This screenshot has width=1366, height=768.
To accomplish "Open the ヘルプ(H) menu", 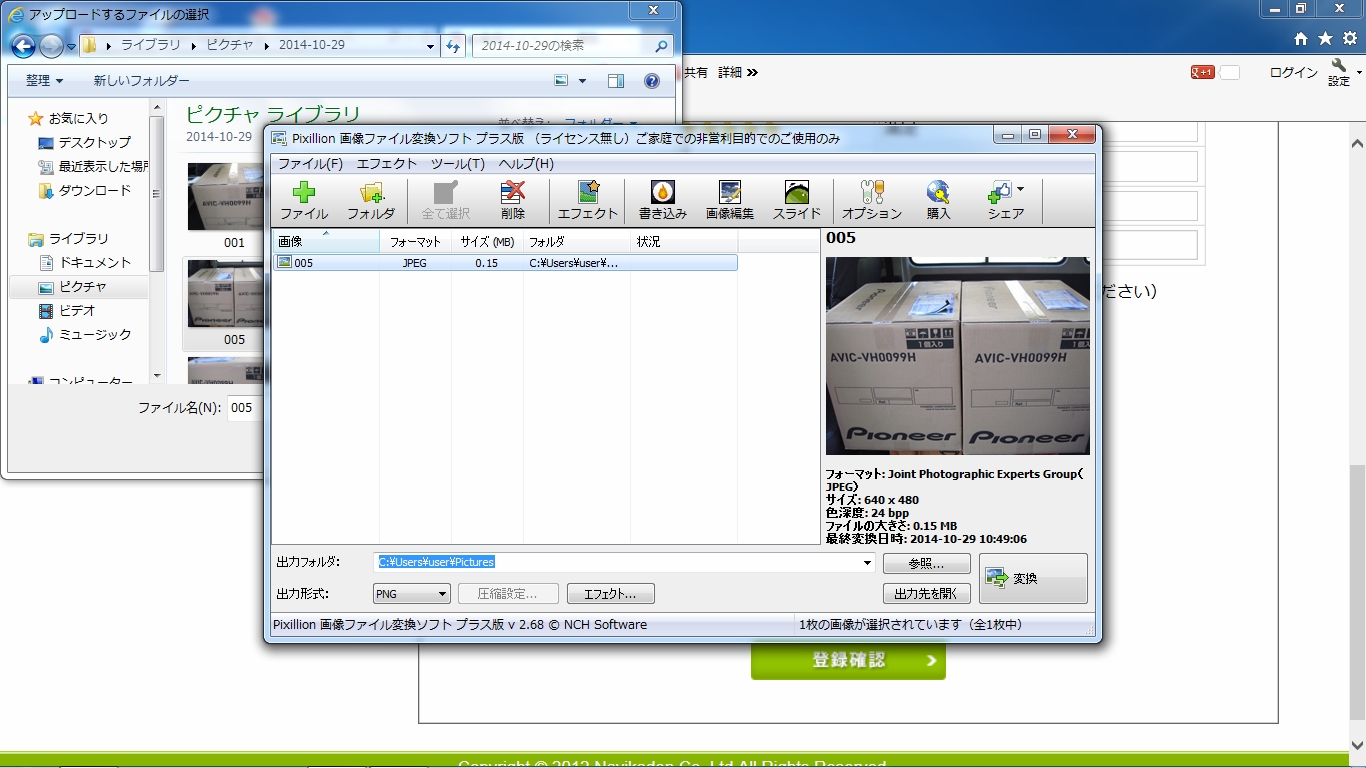I will pyautogui.click(x=526, y=164).
